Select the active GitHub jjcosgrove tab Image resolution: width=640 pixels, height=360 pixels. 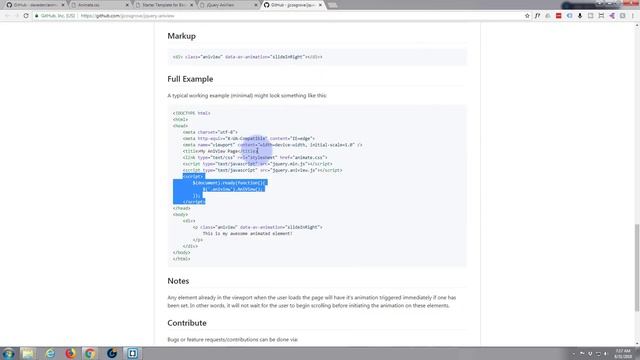pos(293,5)
